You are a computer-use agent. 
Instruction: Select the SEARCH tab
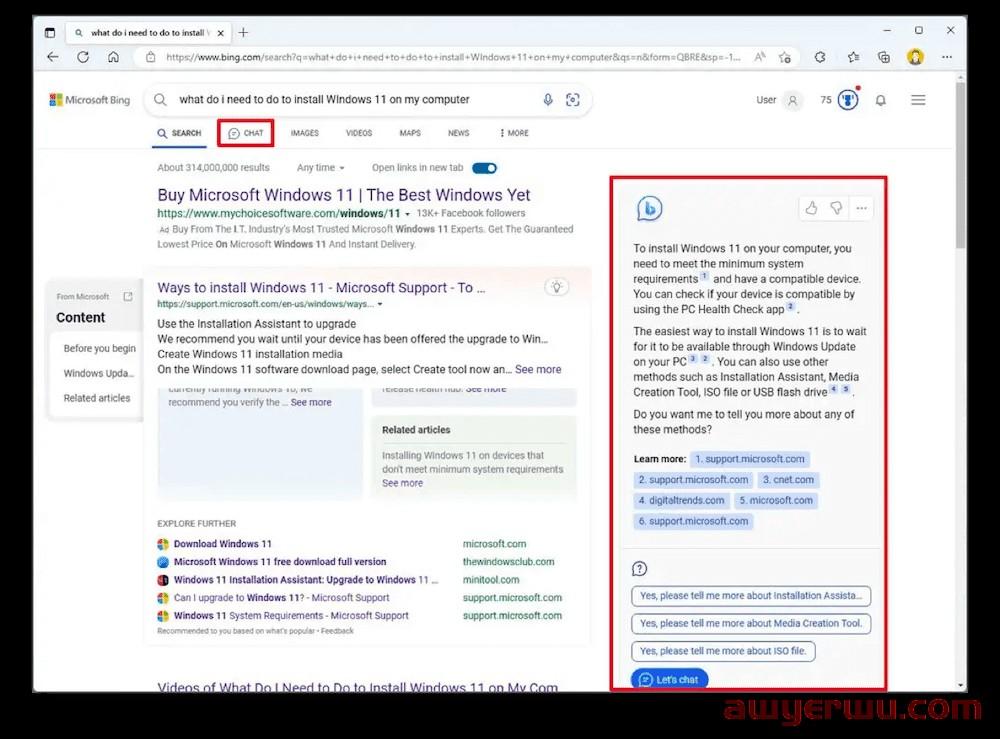pos(179,133)
